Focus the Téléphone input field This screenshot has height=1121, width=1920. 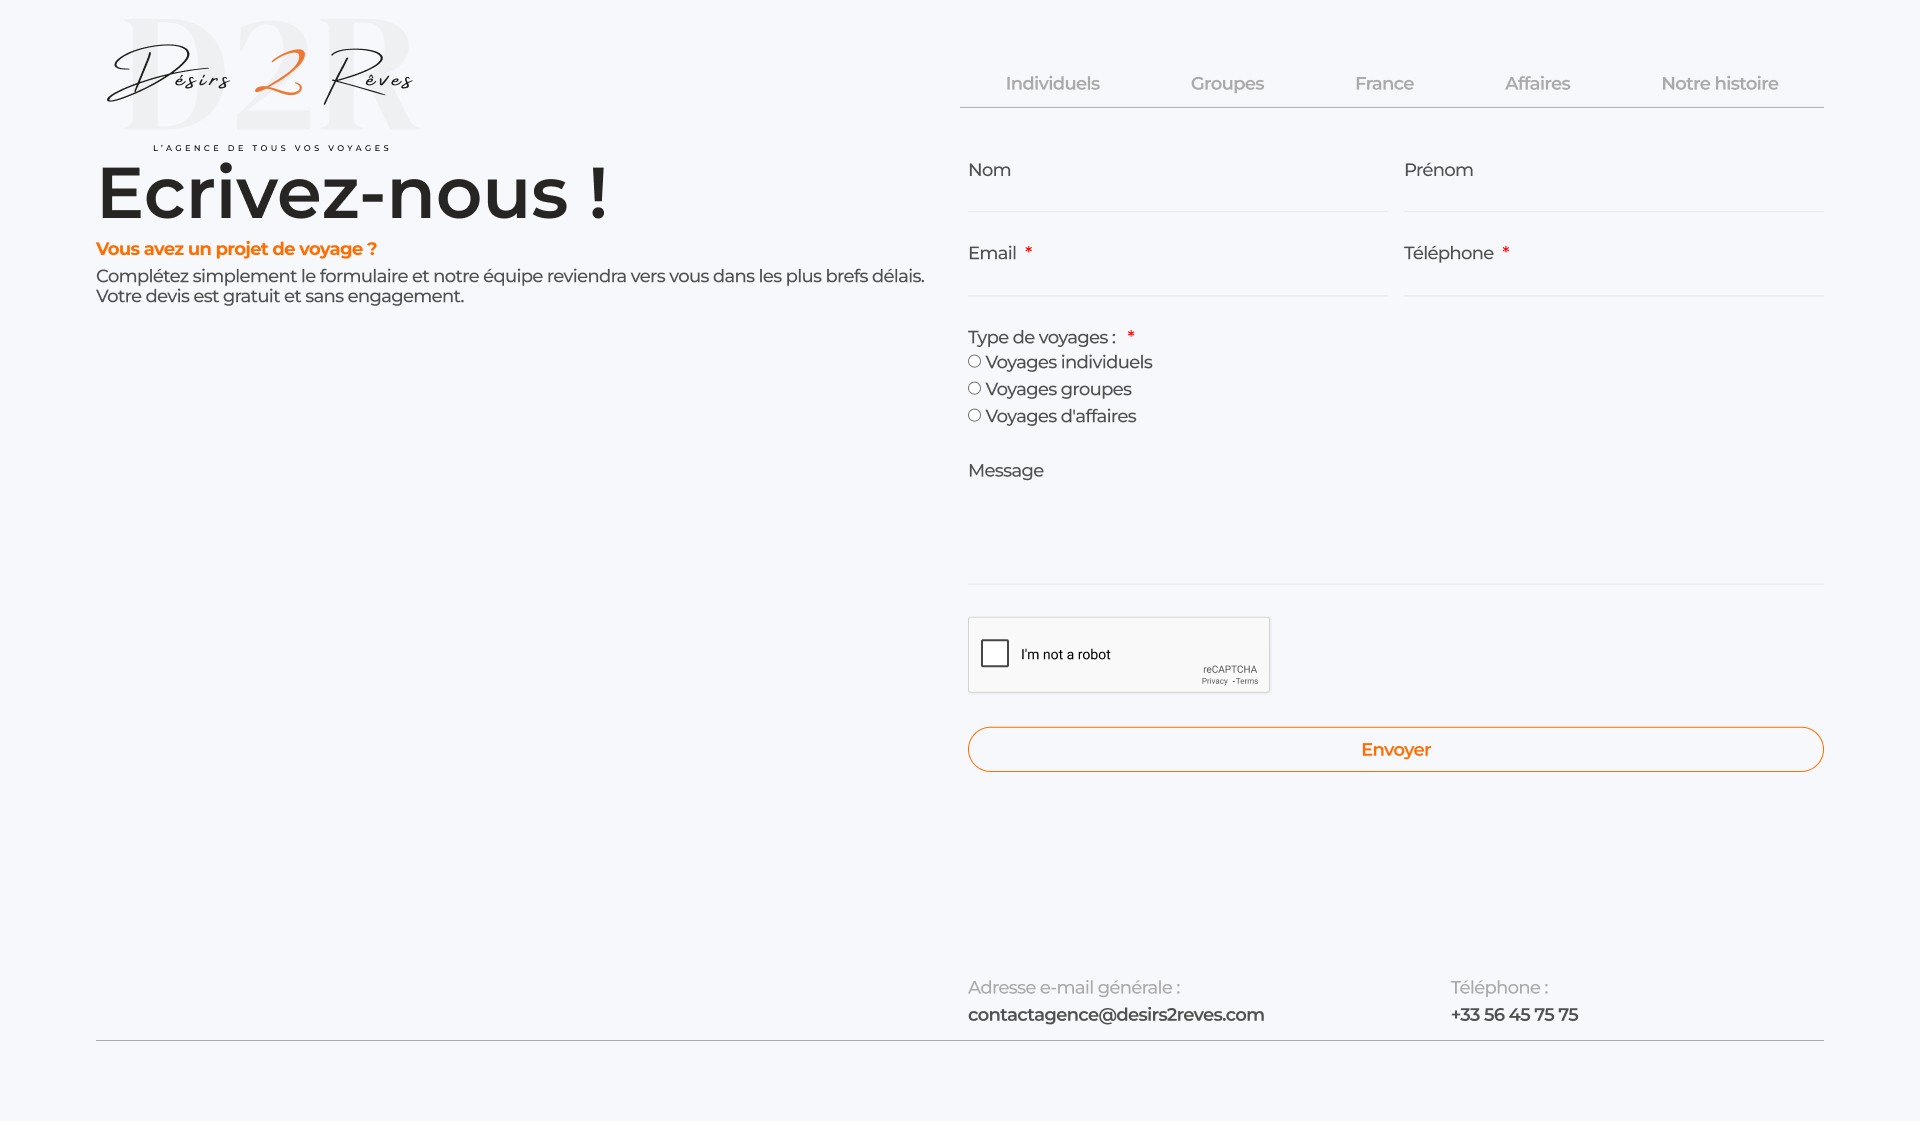click(x=1613, y=276)
